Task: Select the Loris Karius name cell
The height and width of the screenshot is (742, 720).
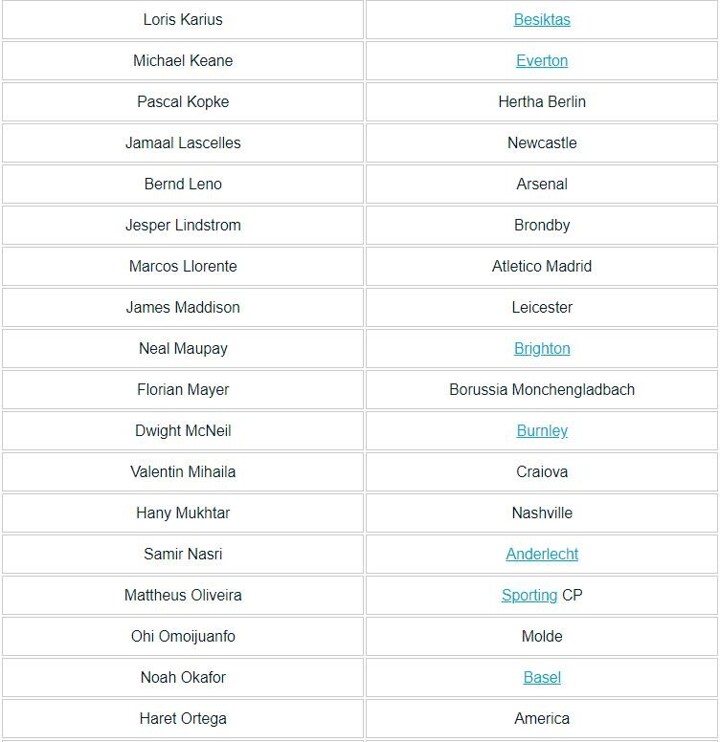Action: pos(183,20)
